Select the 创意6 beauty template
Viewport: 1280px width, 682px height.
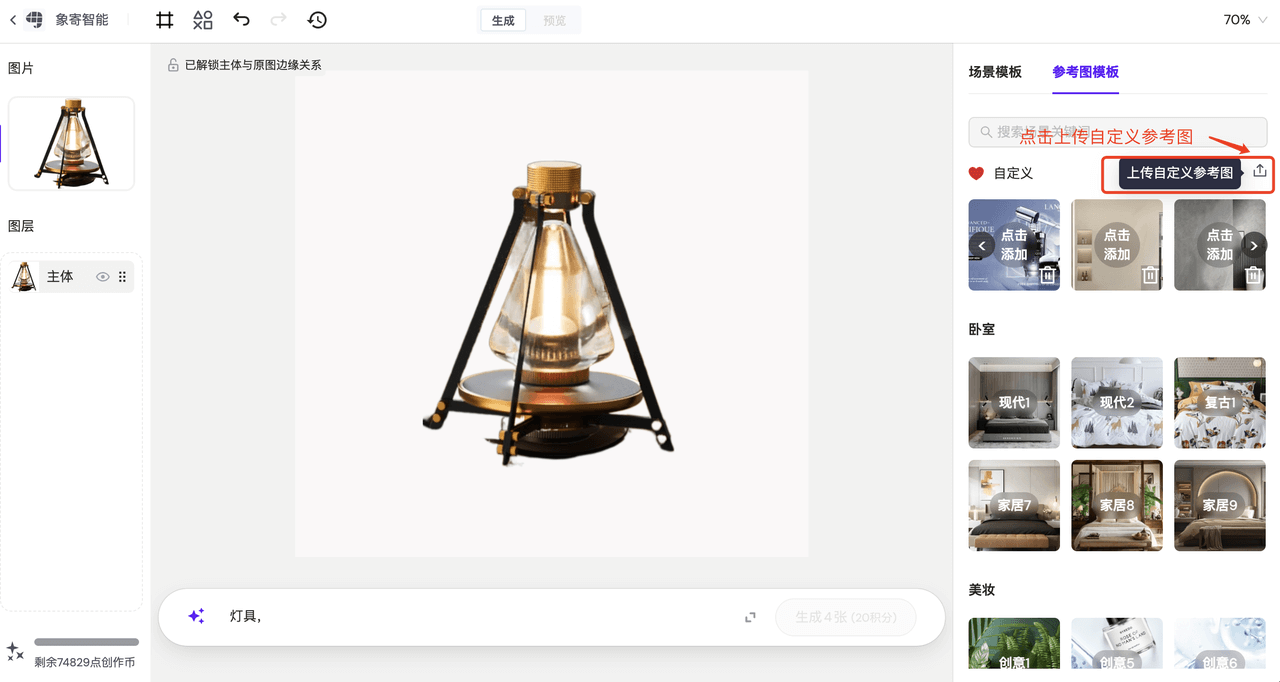click(1219, 644)
